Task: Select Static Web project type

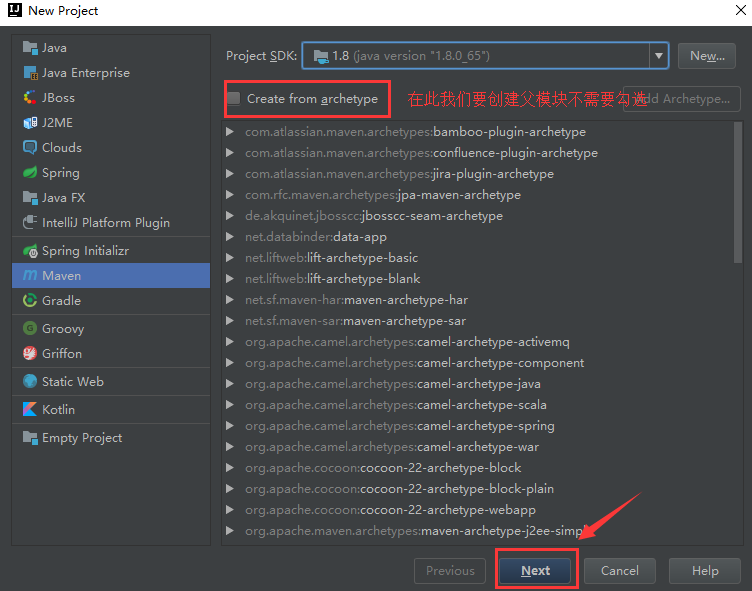Action: [111, 382]
